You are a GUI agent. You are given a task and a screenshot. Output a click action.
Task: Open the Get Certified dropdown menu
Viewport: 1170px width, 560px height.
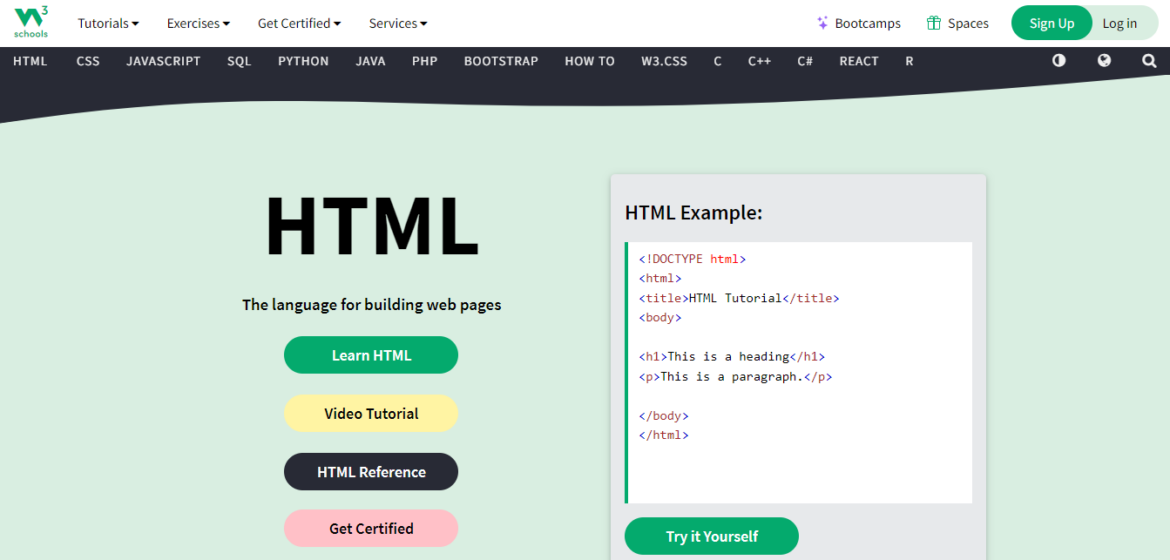299,23
